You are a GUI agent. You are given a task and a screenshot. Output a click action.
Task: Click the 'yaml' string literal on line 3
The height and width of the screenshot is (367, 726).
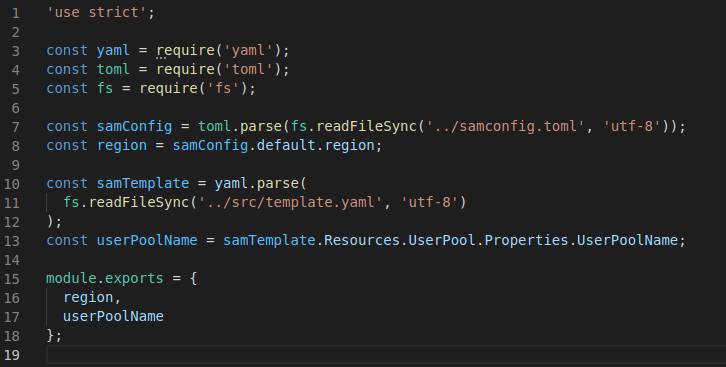pyautogui.click(x=248, y=50)
